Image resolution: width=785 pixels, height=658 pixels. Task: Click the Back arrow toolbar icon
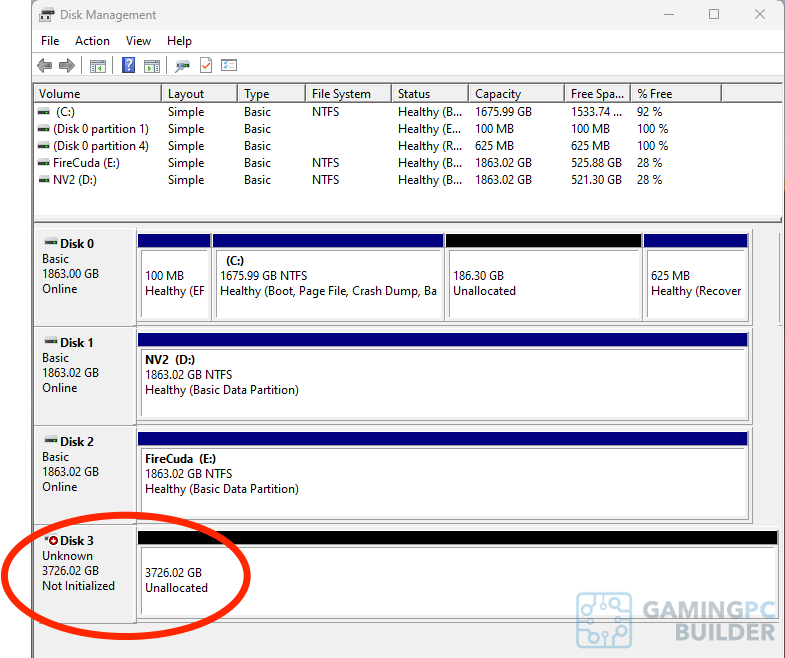[x=45, y=65]
